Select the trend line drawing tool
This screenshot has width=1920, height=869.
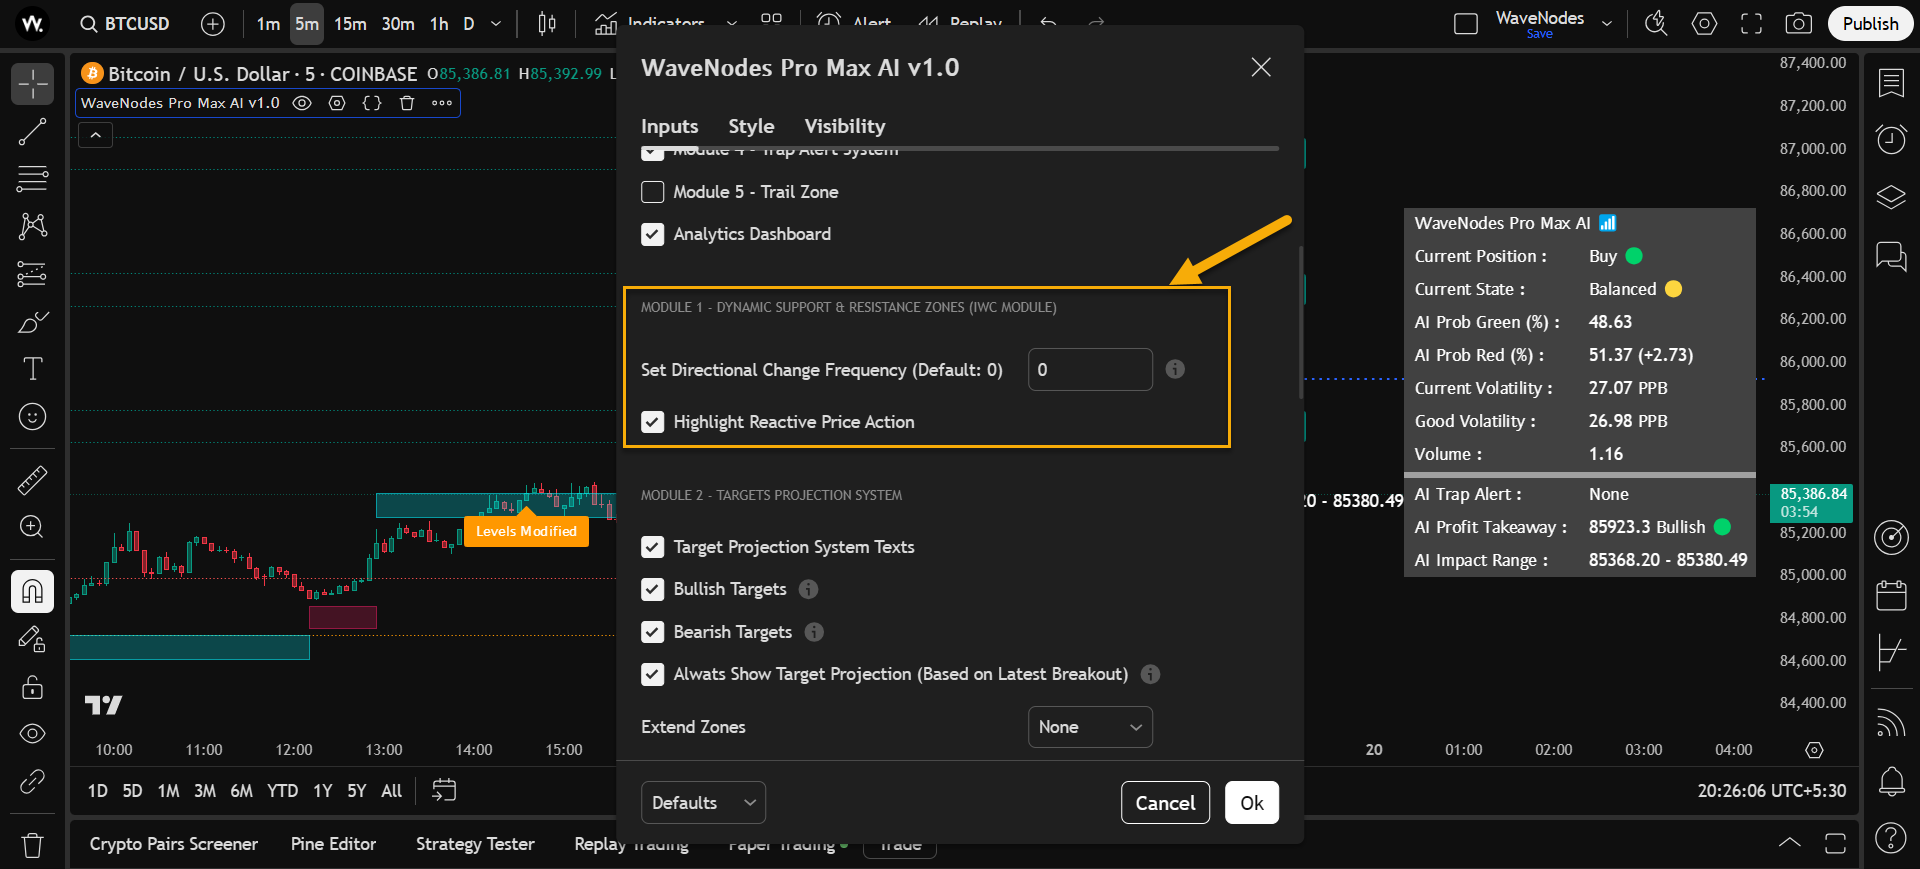(32, 131)
